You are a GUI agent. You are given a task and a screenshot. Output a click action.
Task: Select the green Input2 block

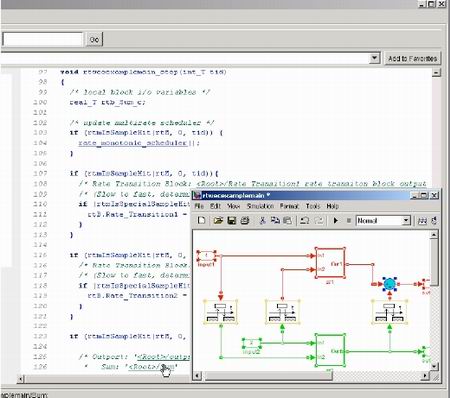coord(252,343)
